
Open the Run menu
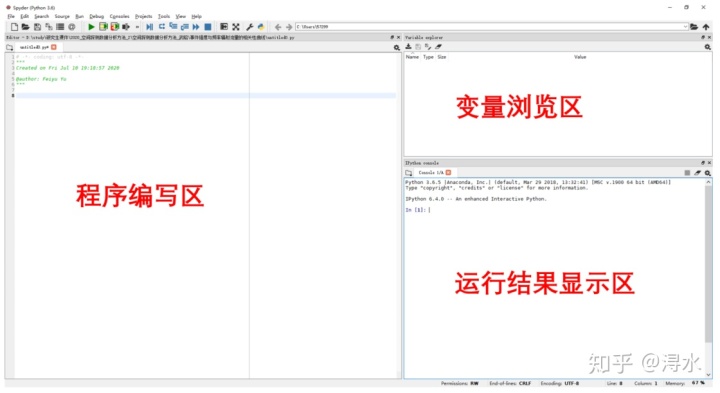[x=79, y=16]
